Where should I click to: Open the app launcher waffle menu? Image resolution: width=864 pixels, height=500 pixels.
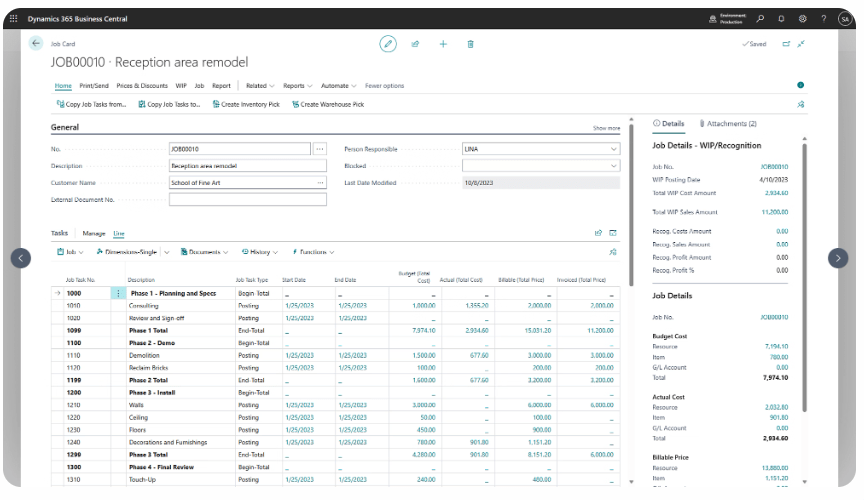point(14,18)
